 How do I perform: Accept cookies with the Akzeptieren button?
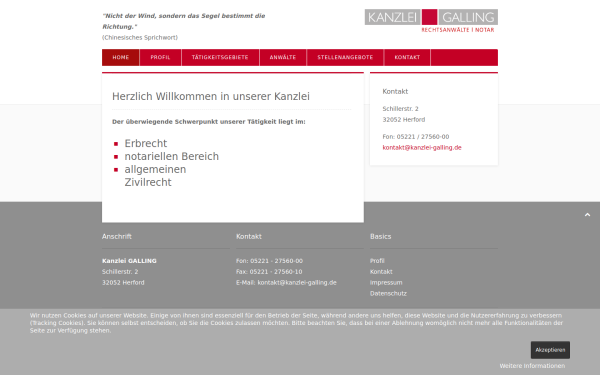point(550,350)
